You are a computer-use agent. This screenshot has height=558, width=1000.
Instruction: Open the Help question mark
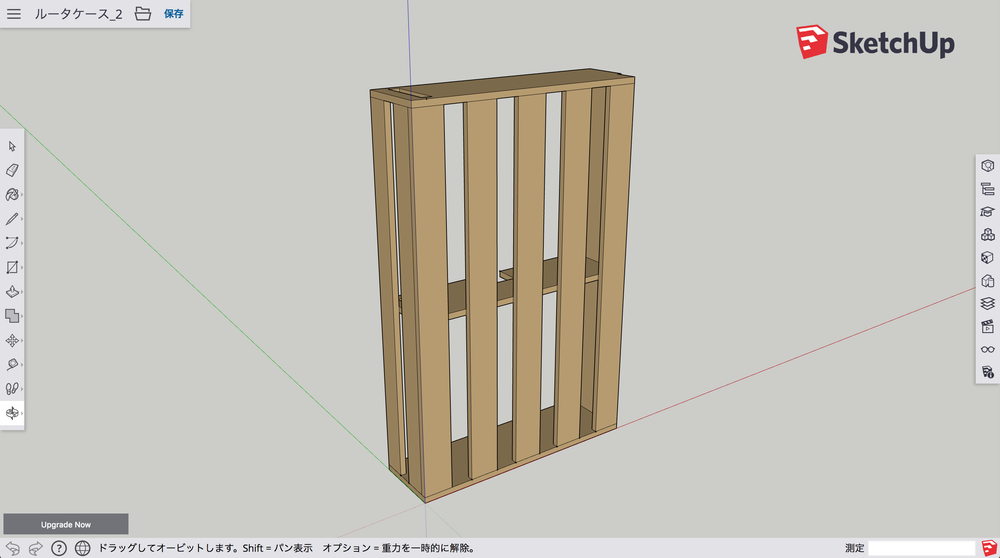click(x=59, y=548)
